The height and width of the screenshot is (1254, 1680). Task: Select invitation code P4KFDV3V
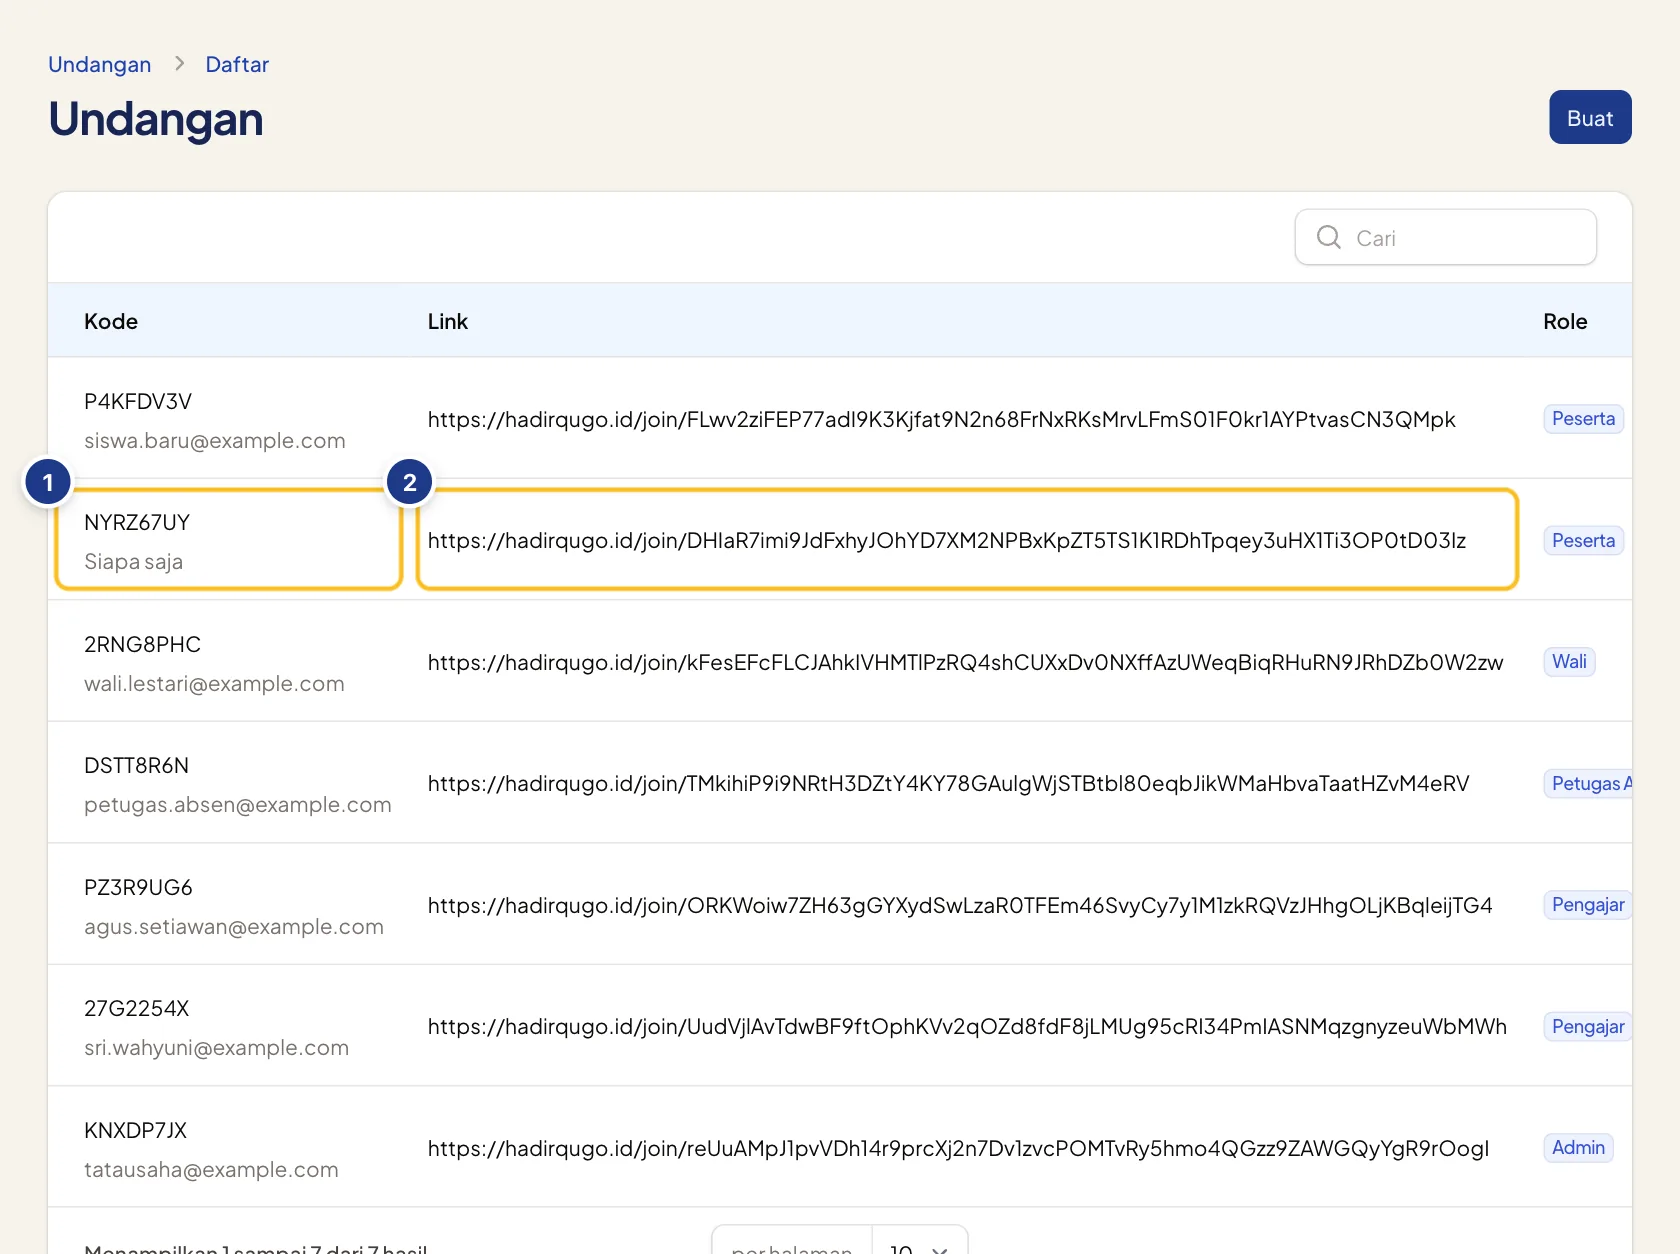(138, 402)
